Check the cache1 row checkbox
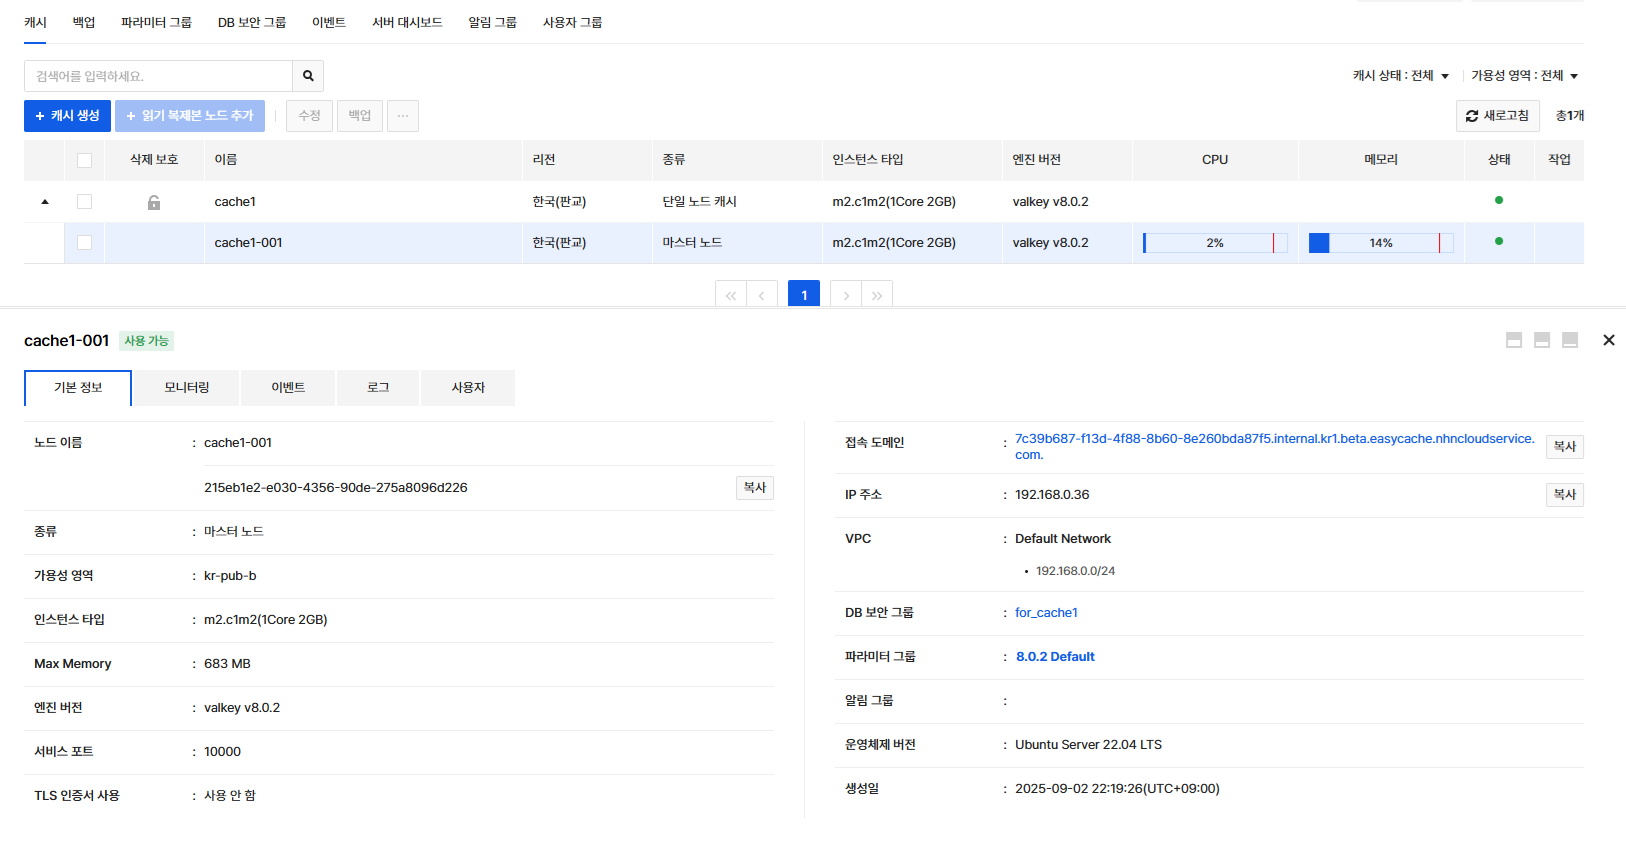The image size is (1626, 850). 84,202
